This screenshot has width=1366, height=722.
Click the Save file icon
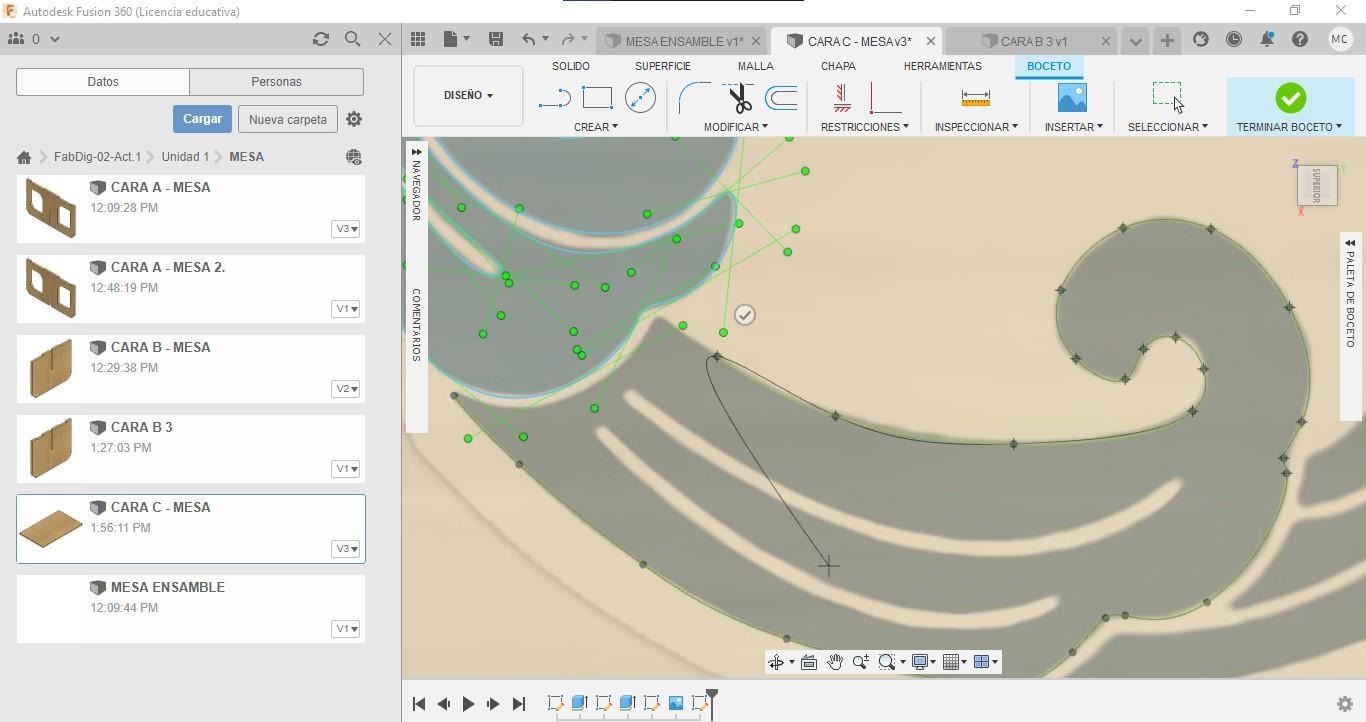click(495, 39)
